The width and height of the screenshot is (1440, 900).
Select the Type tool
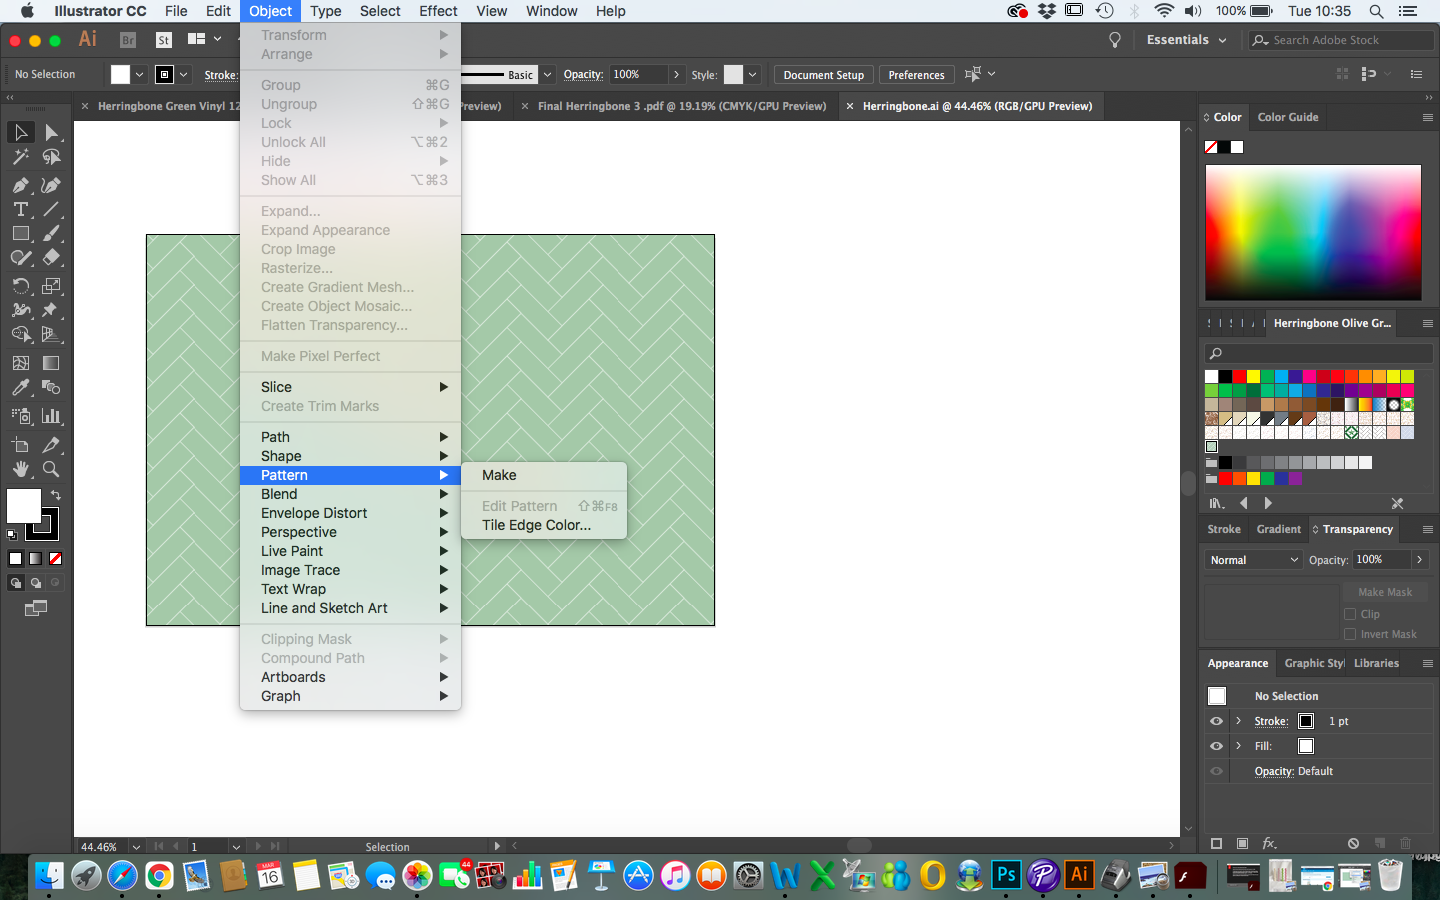(19, 208)
